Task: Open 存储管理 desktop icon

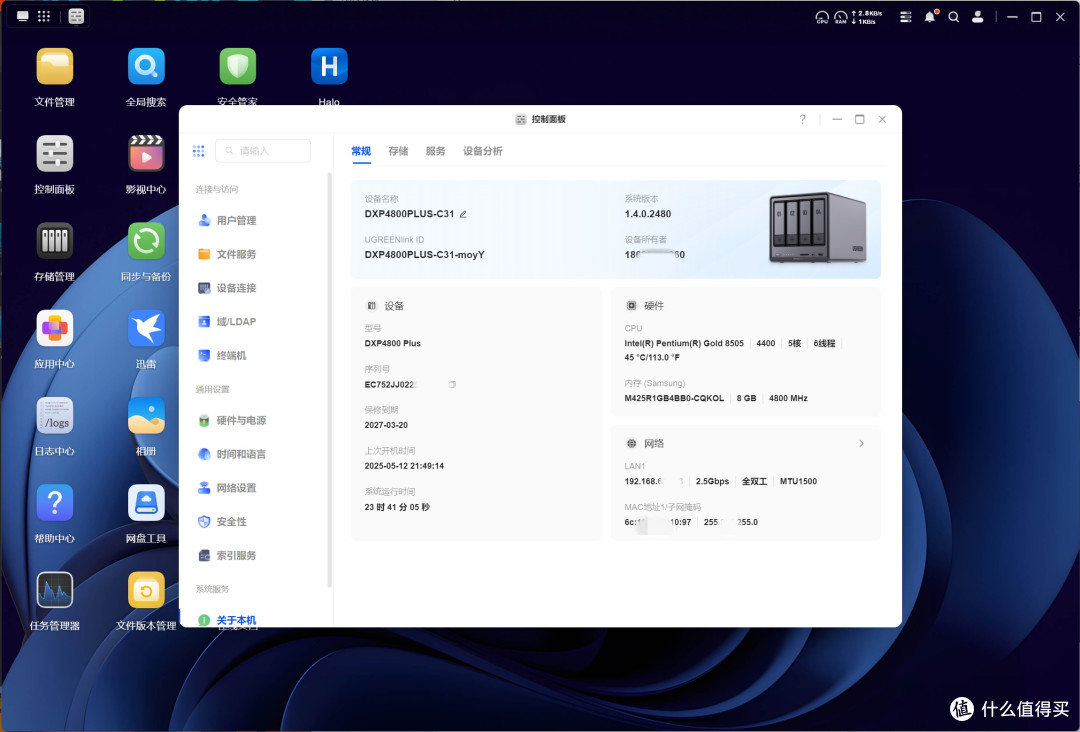Action: pos(54,241)
